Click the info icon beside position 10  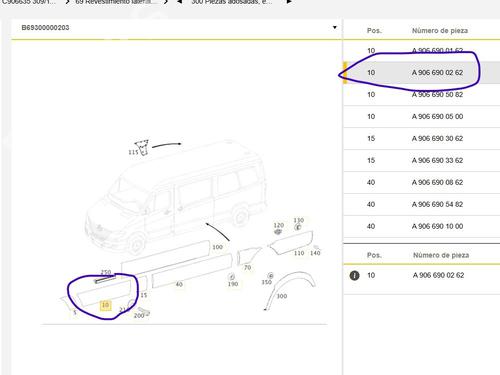[x=354, y=275]
